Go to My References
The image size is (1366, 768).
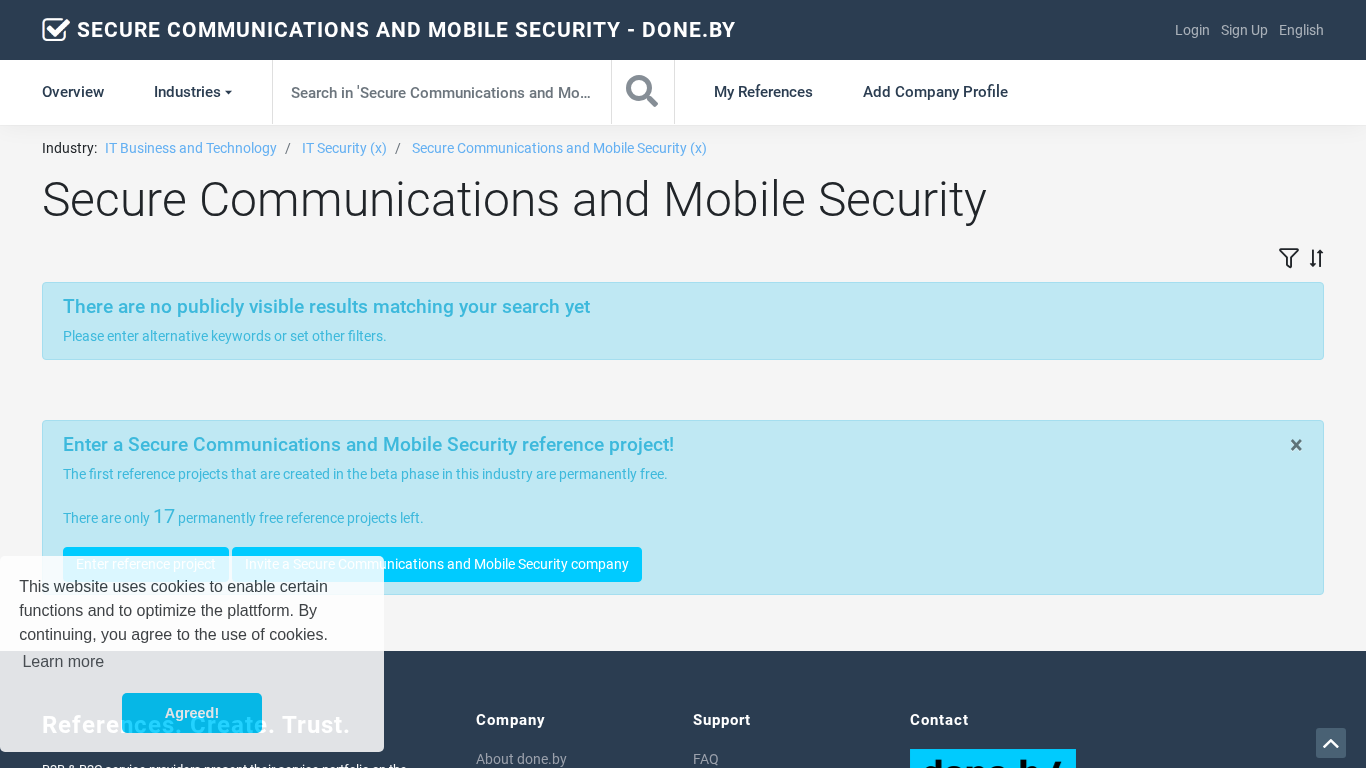[x=763, y=92]
